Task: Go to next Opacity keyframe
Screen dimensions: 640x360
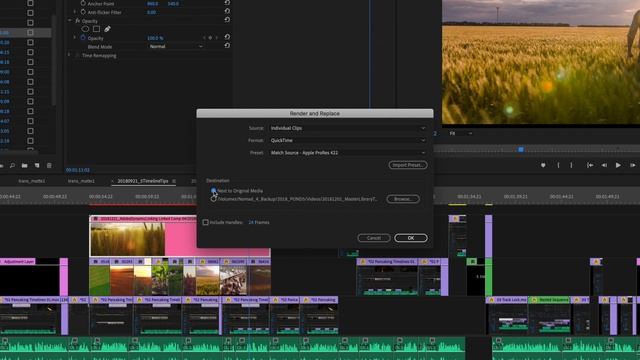Action: coord(217,38)
